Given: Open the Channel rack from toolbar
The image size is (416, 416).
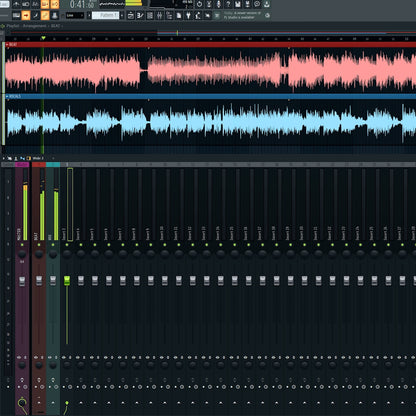Looking at the screenshot, I should click(150, 15).
